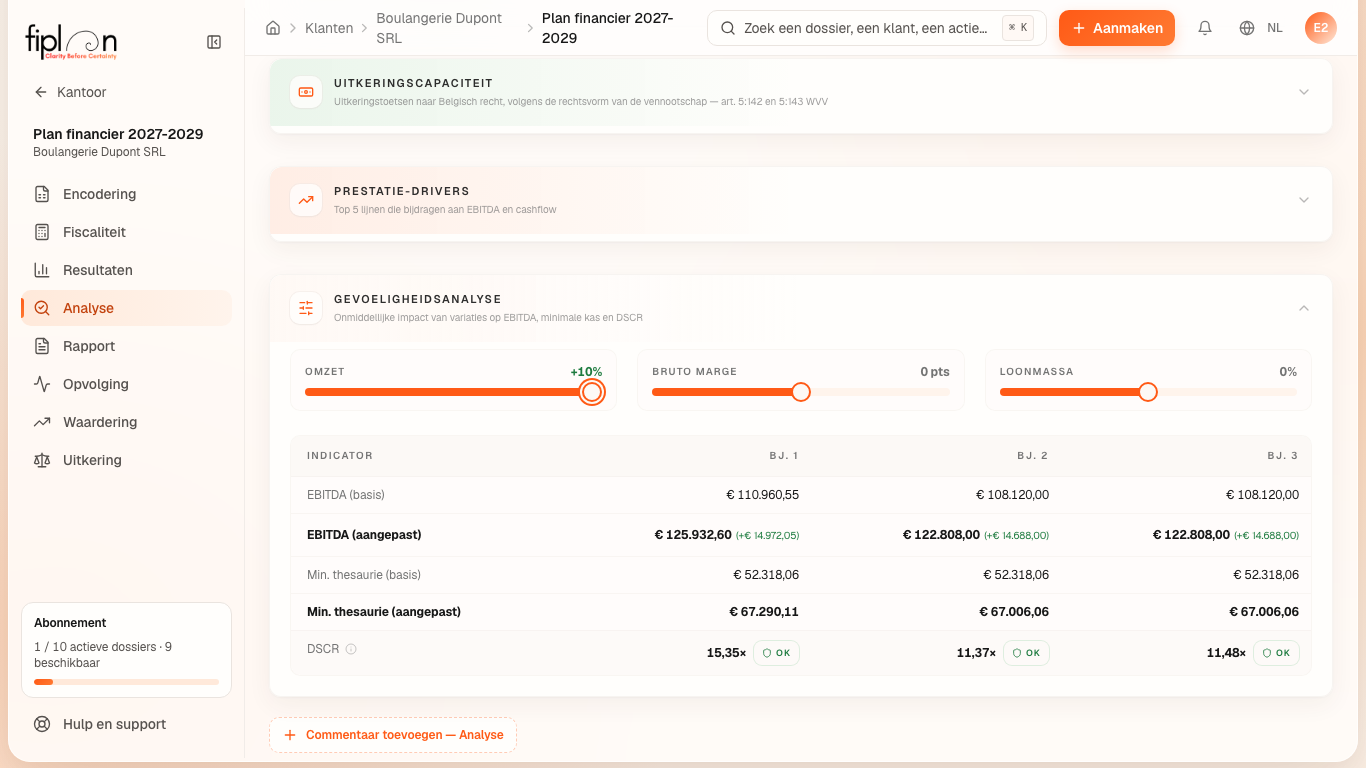Open the notifications bell
This screenshot has height=768, width=1366.
point(1205,28)
